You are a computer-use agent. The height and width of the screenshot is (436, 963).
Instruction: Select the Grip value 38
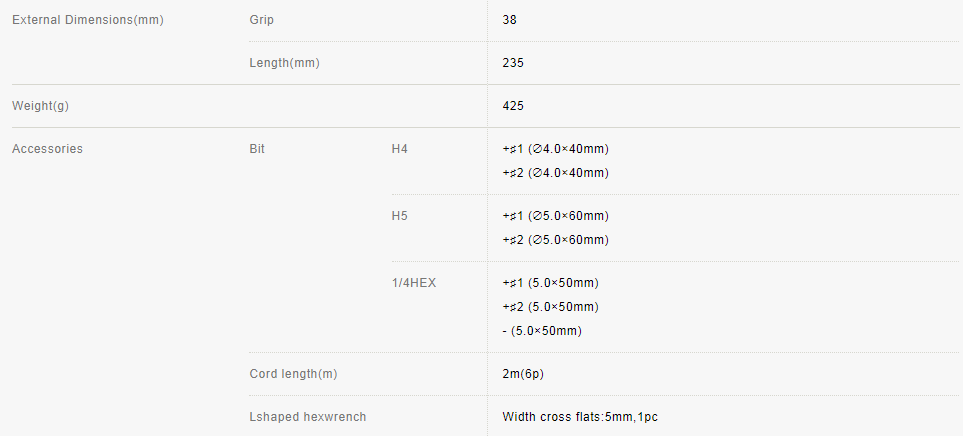[x=509, y=20]
